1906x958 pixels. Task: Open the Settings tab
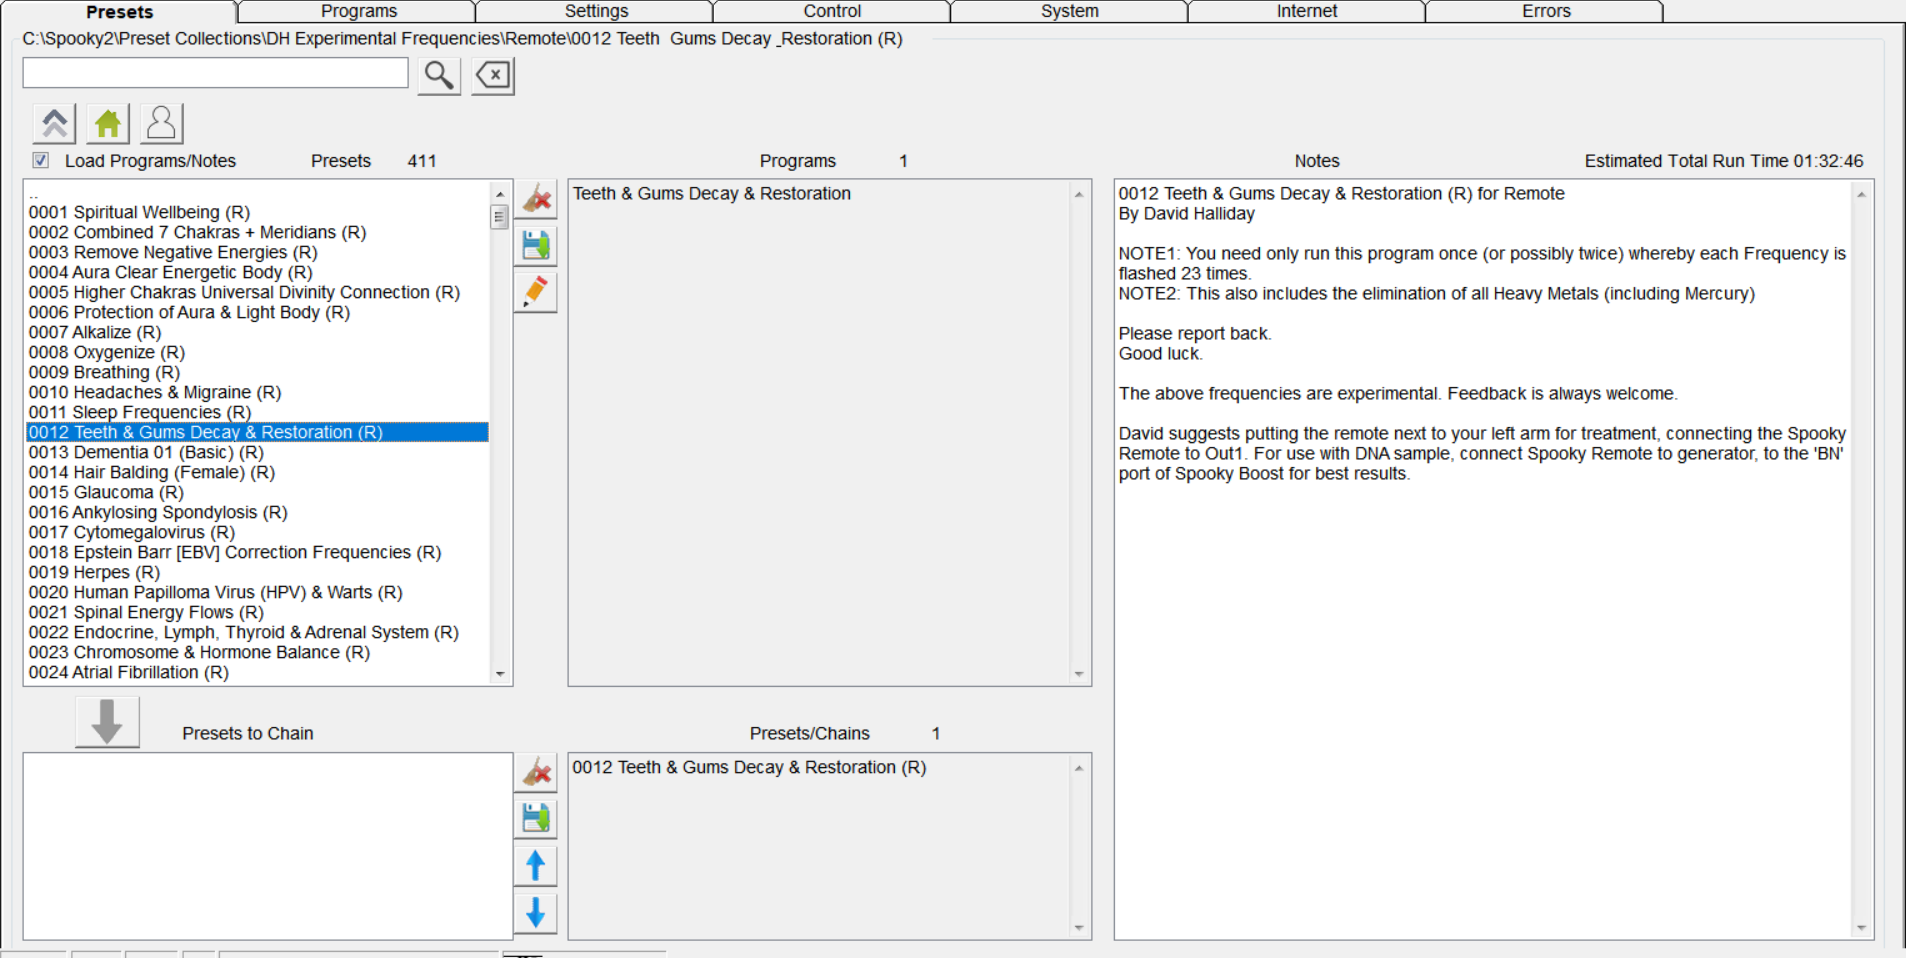click(x=596, y=11)
